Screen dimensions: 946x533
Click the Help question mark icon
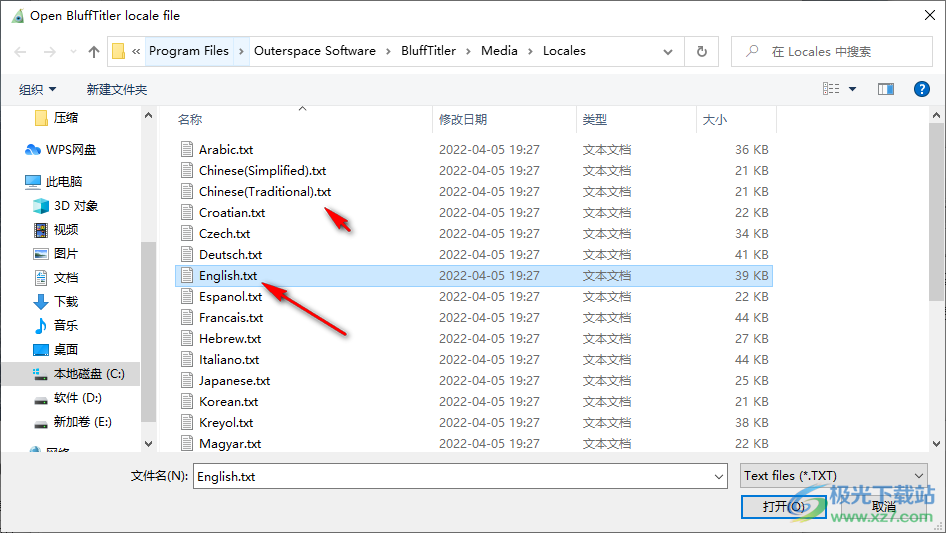(922, 89)
